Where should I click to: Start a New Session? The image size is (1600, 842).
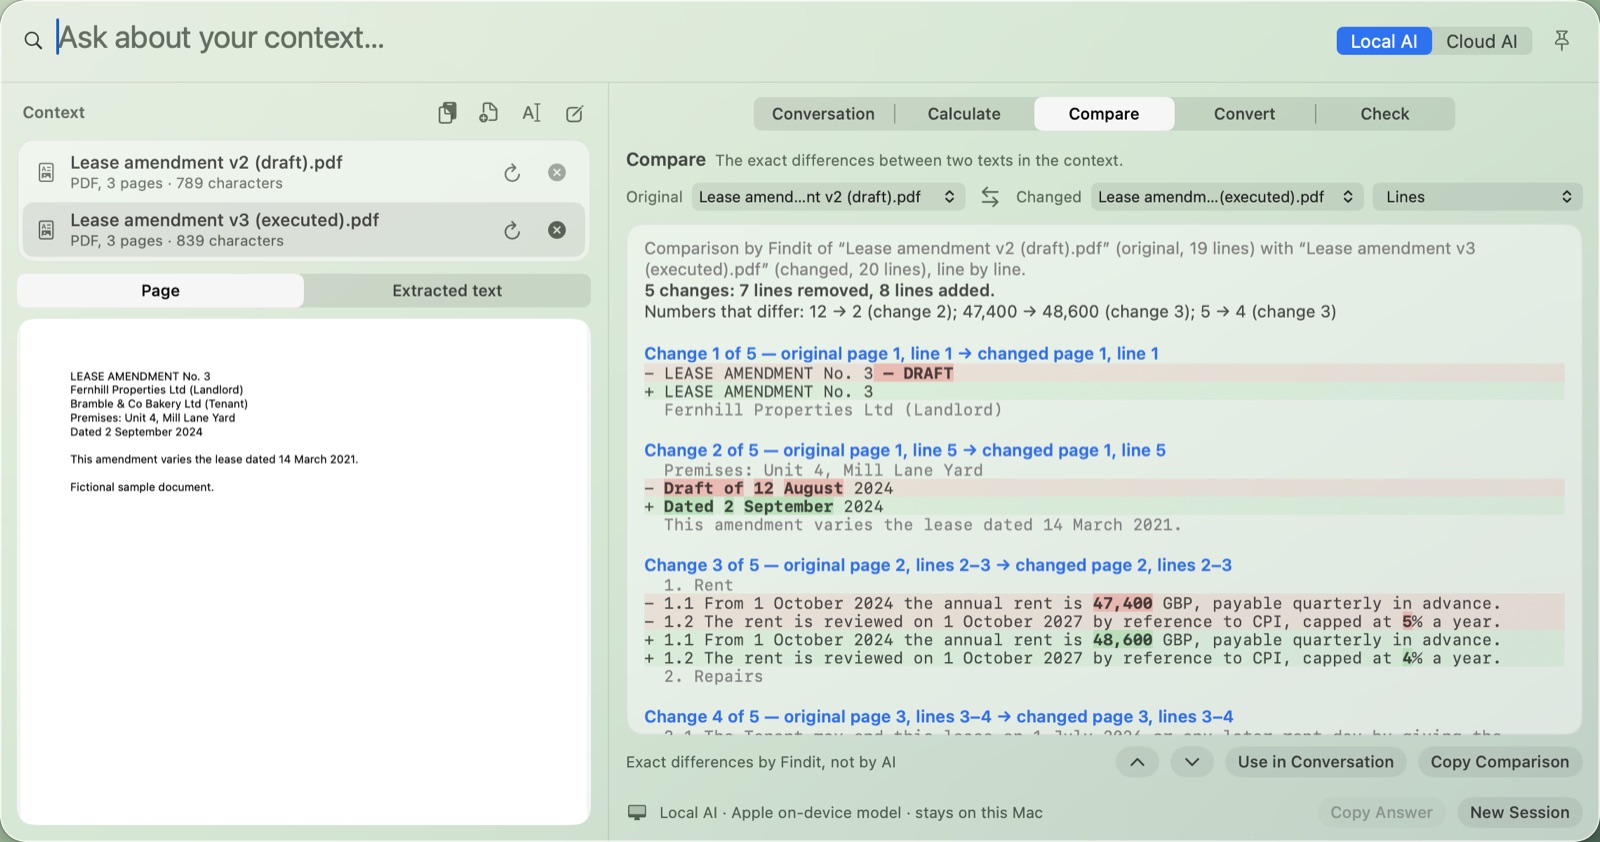point(1520,813)
